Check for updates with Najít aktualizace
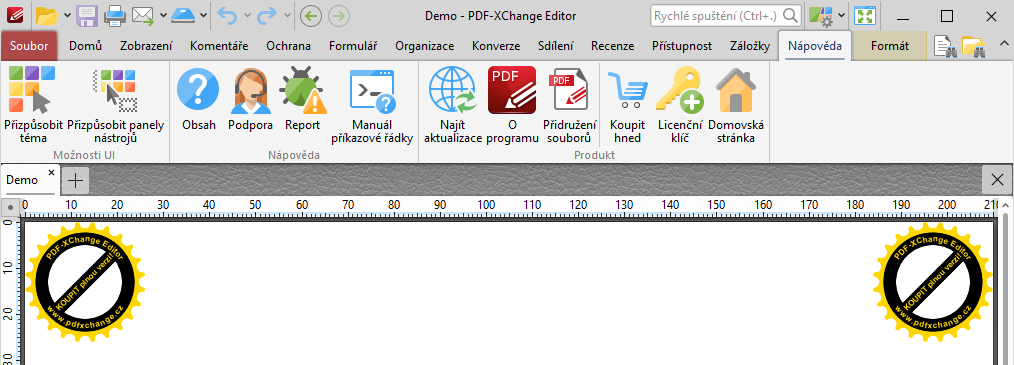 tap(453, 105)
